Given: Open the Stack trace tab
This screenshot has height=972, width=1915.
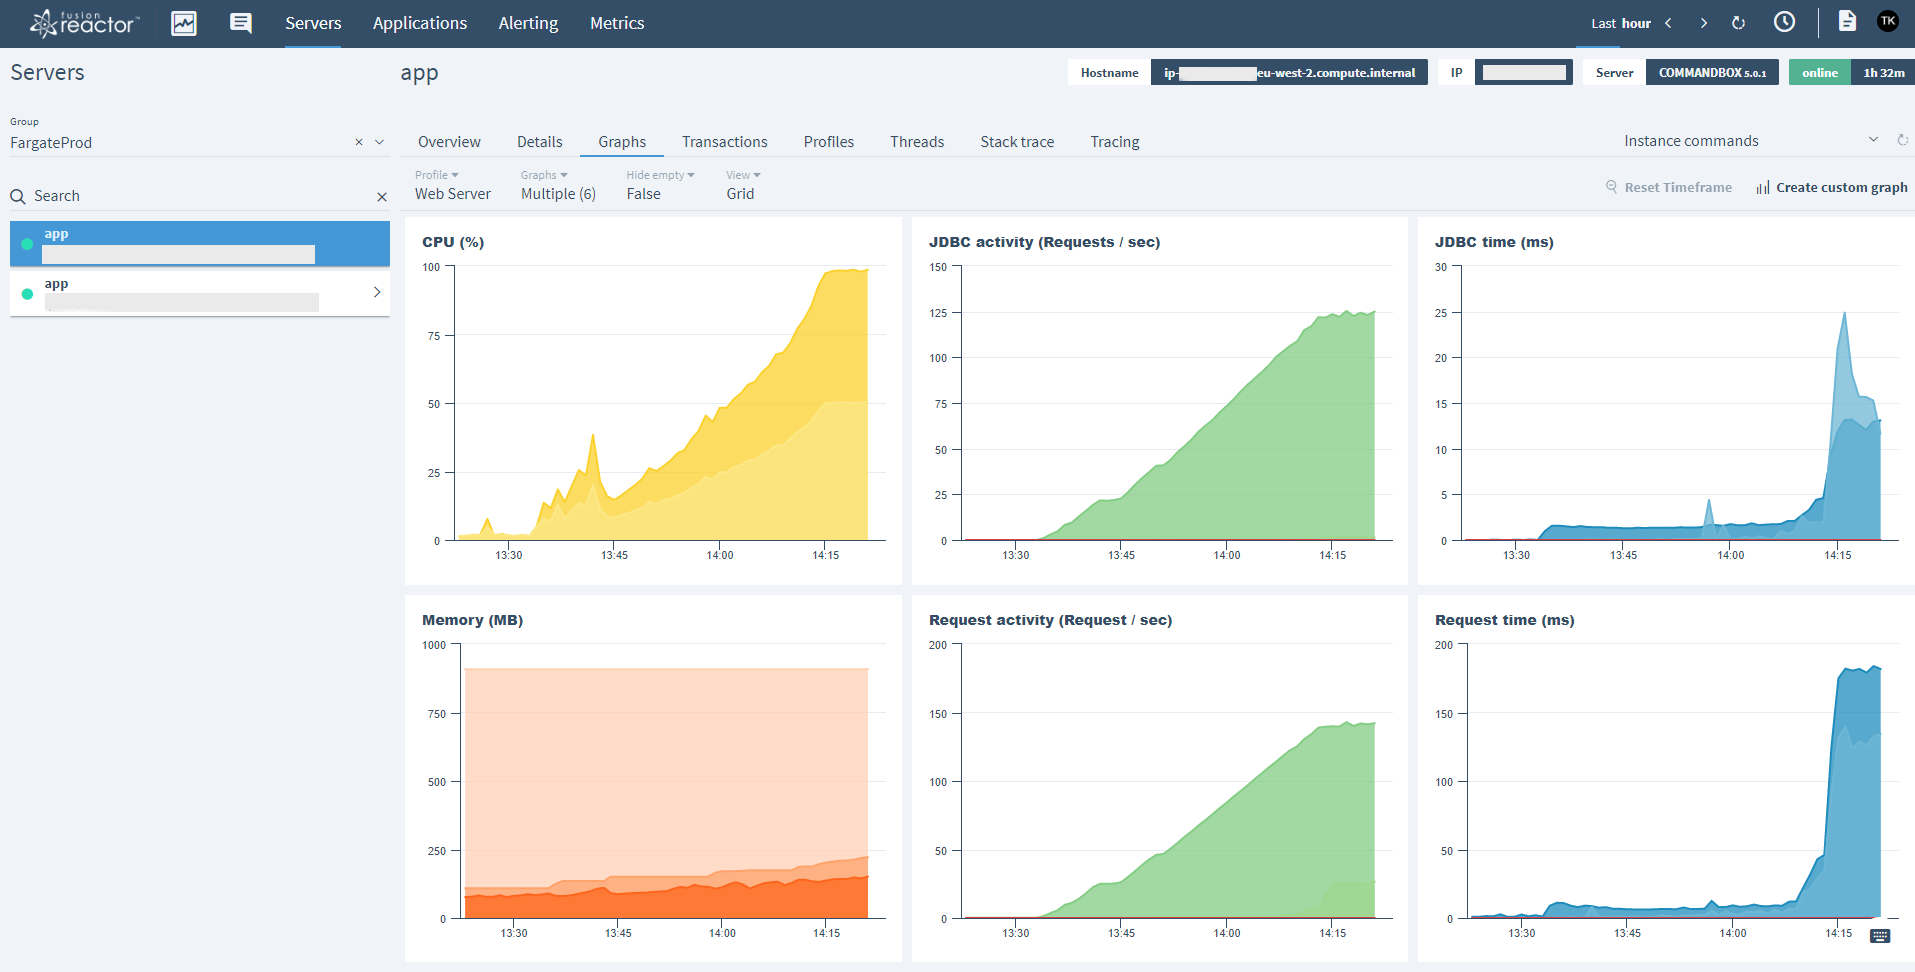Looking at the screenshot, I should point(1017,142).
